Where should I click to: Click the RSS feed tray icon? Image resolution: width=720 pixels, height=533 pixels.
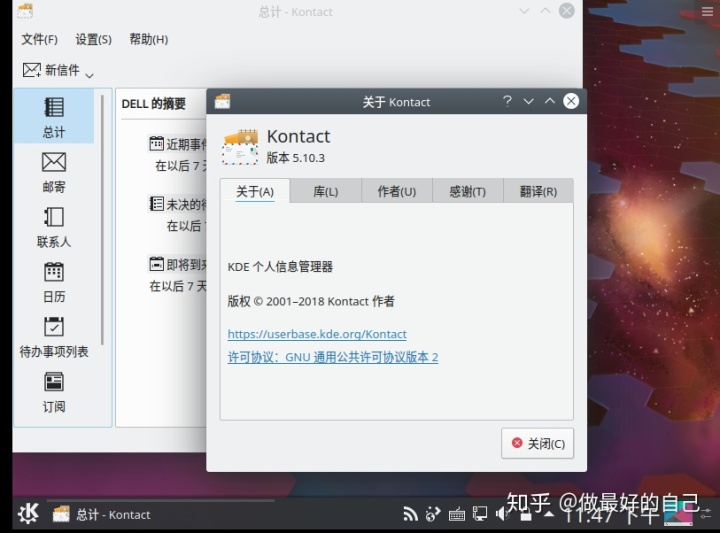click(410, 514)
